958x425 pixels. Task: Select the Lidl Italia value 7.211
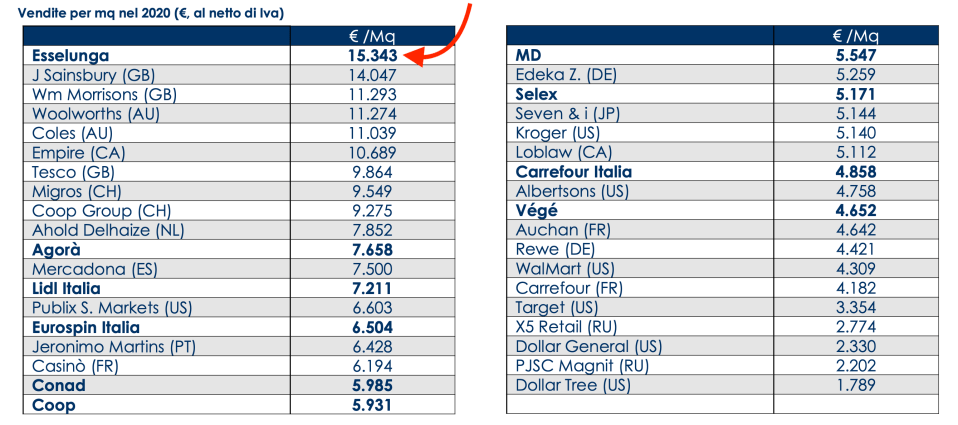pyautogui.click(x=371, y=289)
